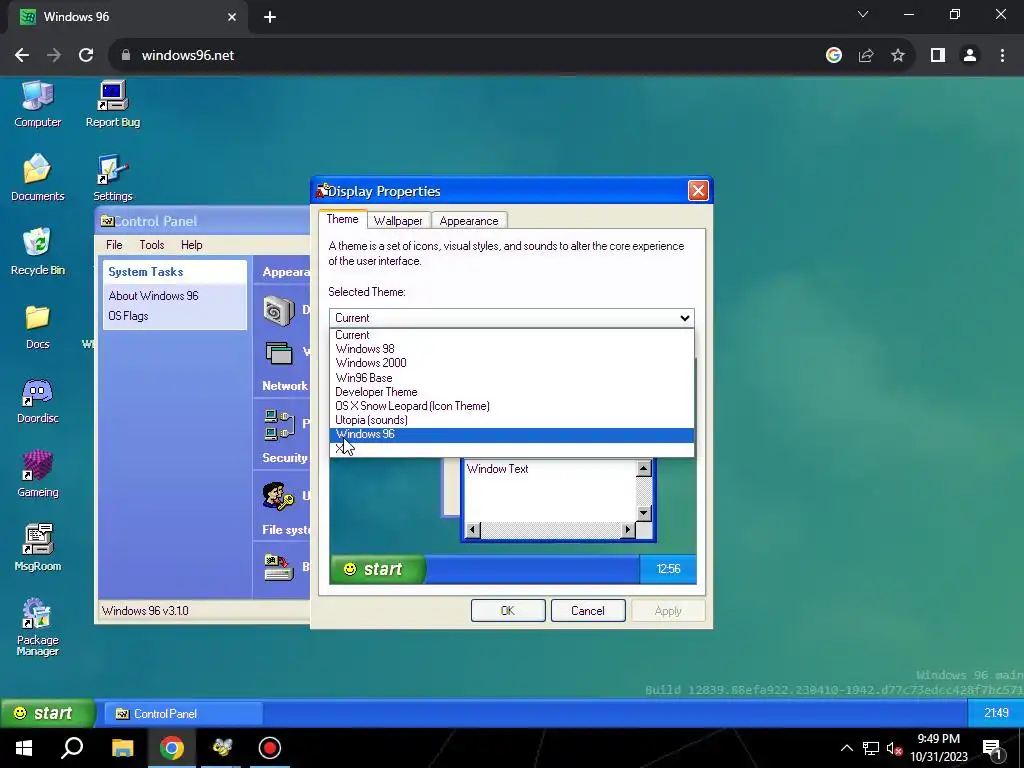Click the host clock showing 9:49 PM
This screenshot has width=1024, height=768.
pyautogui.click(x=938, y=748)
